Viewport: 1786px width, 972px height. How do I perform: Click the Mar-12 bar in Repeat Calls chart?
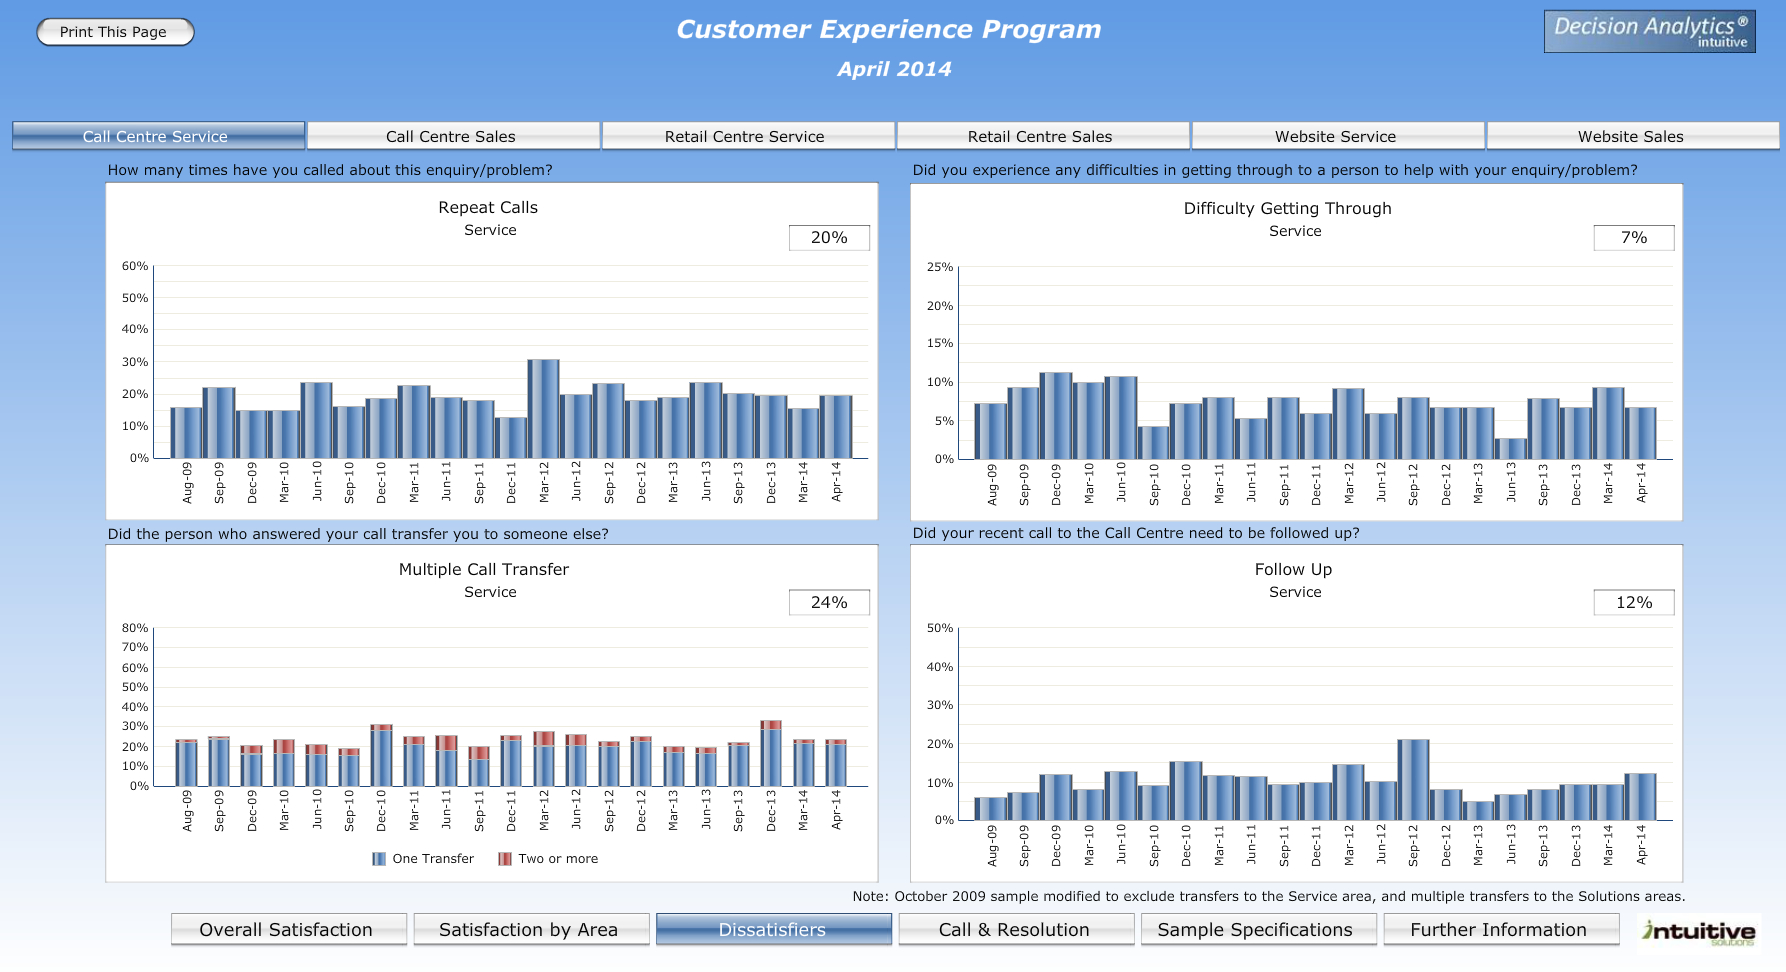pos(544,410)
